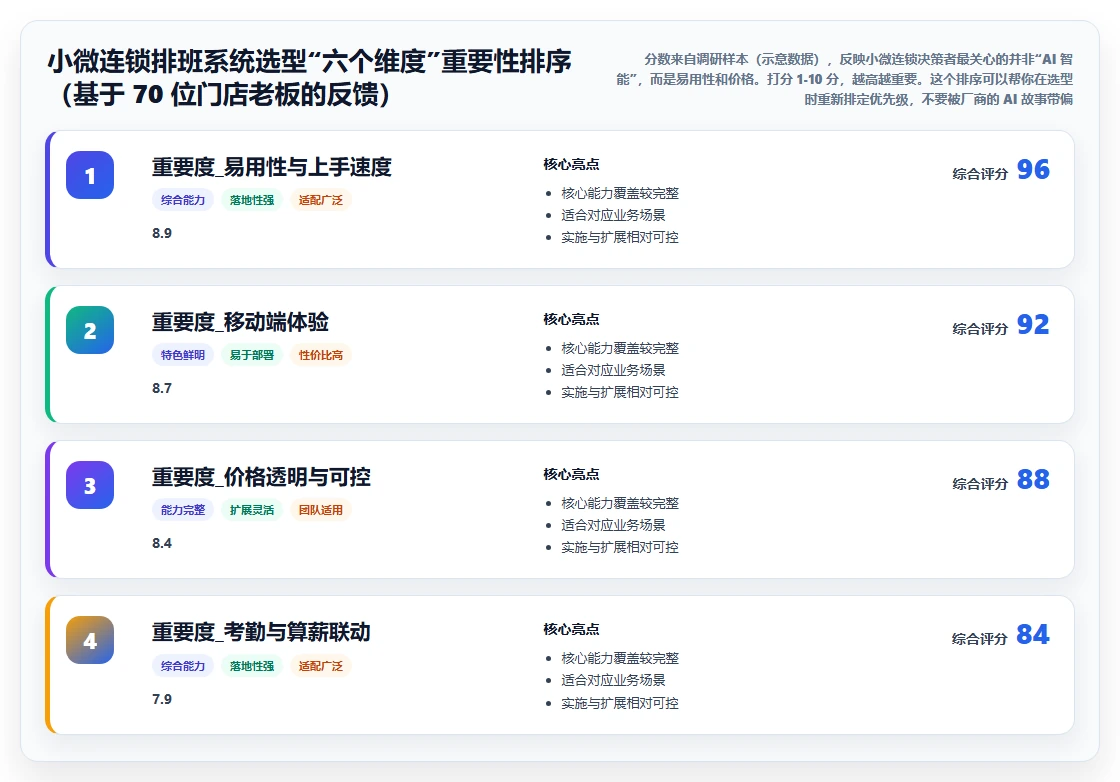Viewport: 1120px width, 782px height.
Task: Click 落地性强 tag in 易用性与上手速度 card
Action: click(x=251, y=200)
